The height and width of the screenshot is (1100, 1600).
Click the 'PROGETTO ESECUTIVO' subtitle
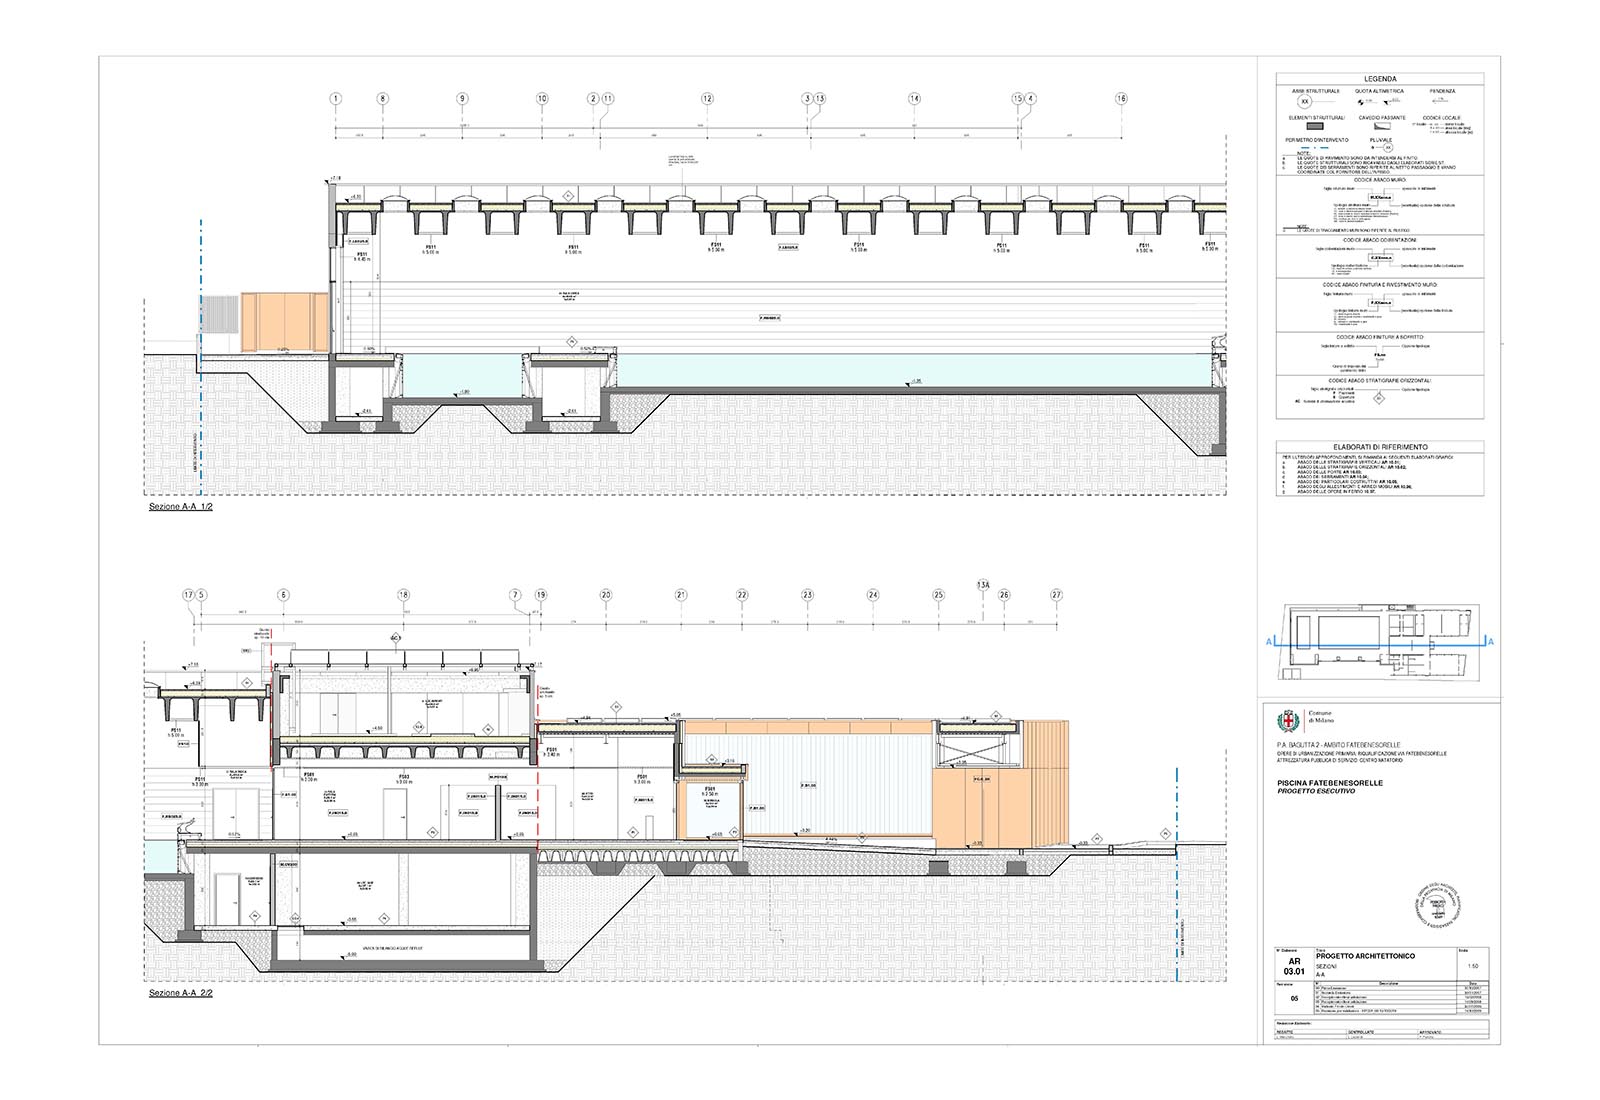click(1316, 791)
